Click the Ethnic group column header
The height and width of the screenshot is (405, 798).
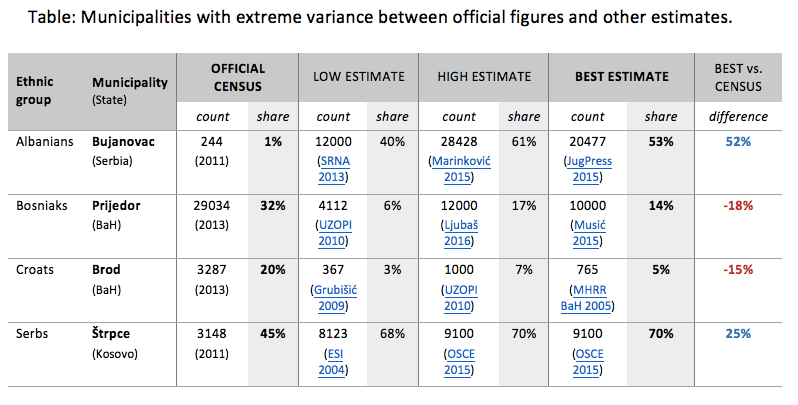click(35, 91)
